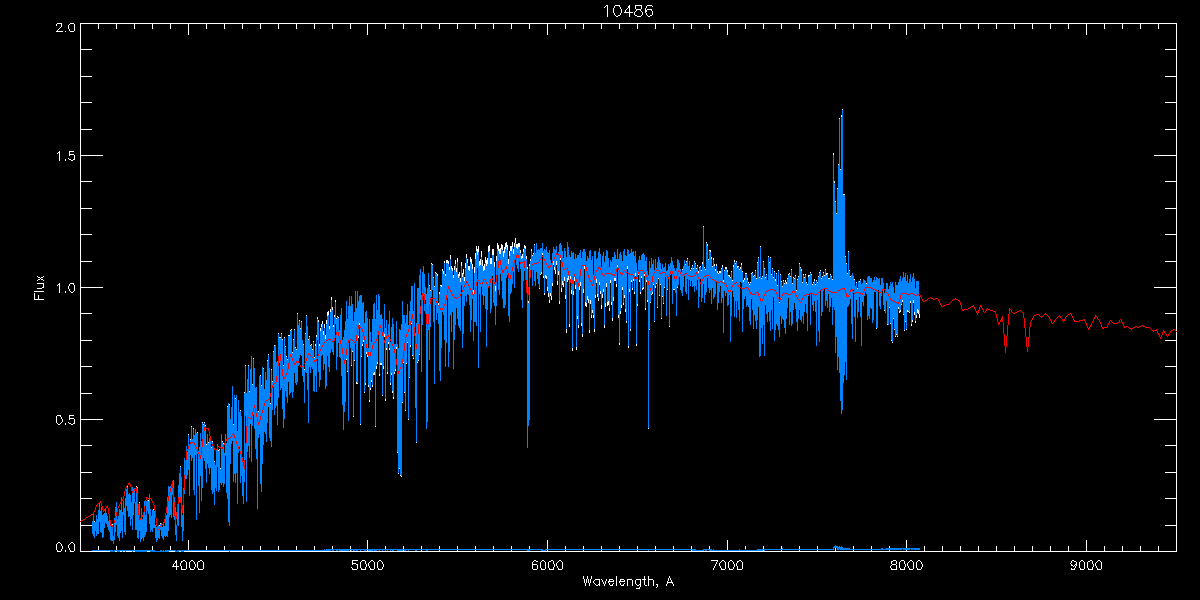Click the 8000 x-axis tick label
Viewport: 1200px width, 600px height.
906,564
